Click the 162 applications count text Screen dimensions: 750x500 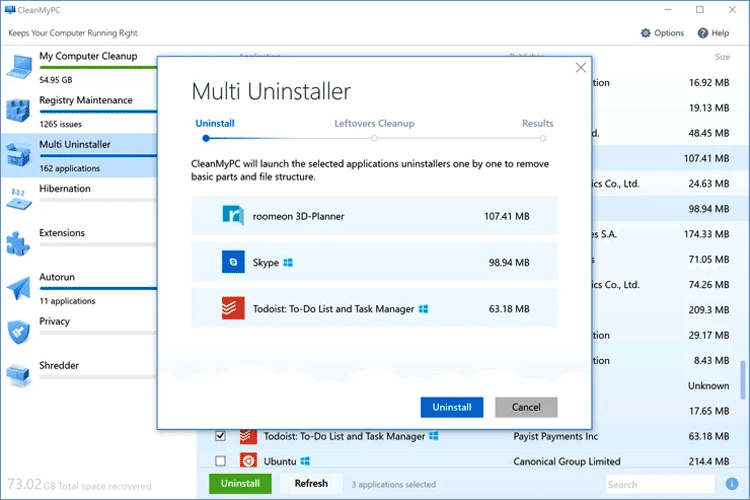[69, 168]
